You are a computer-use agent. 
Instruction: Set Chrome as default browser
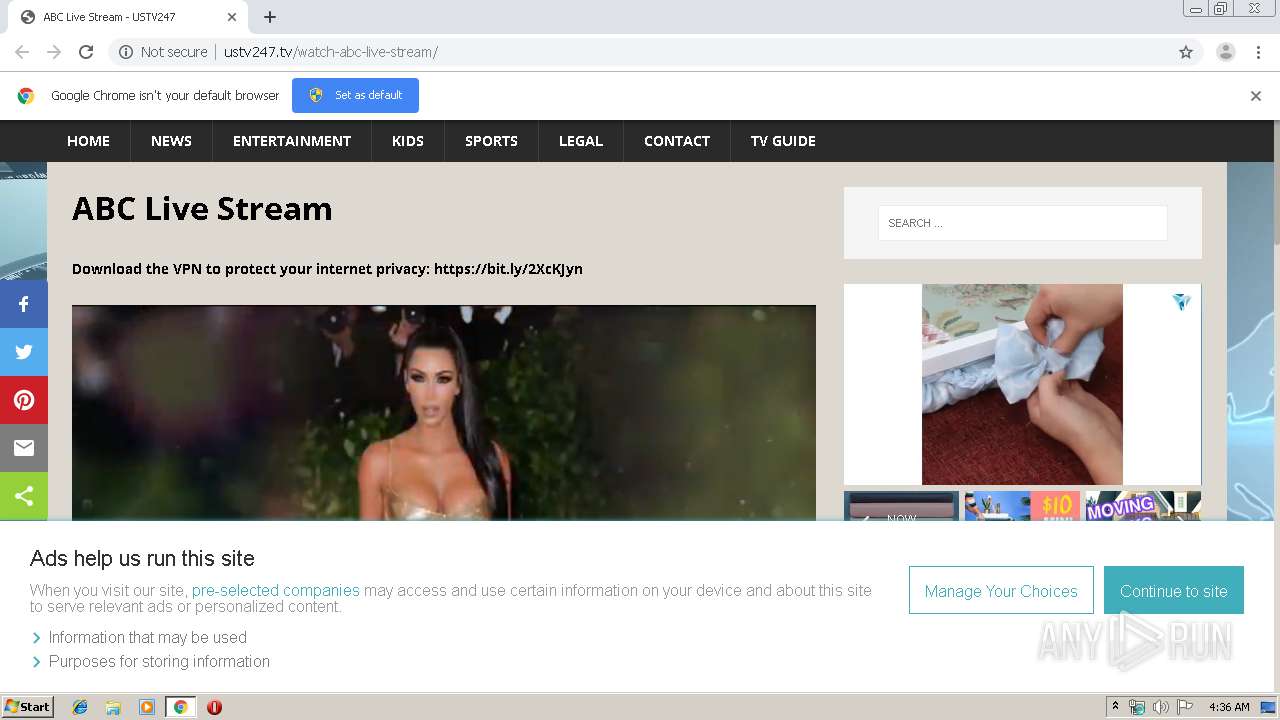(355, 95)
